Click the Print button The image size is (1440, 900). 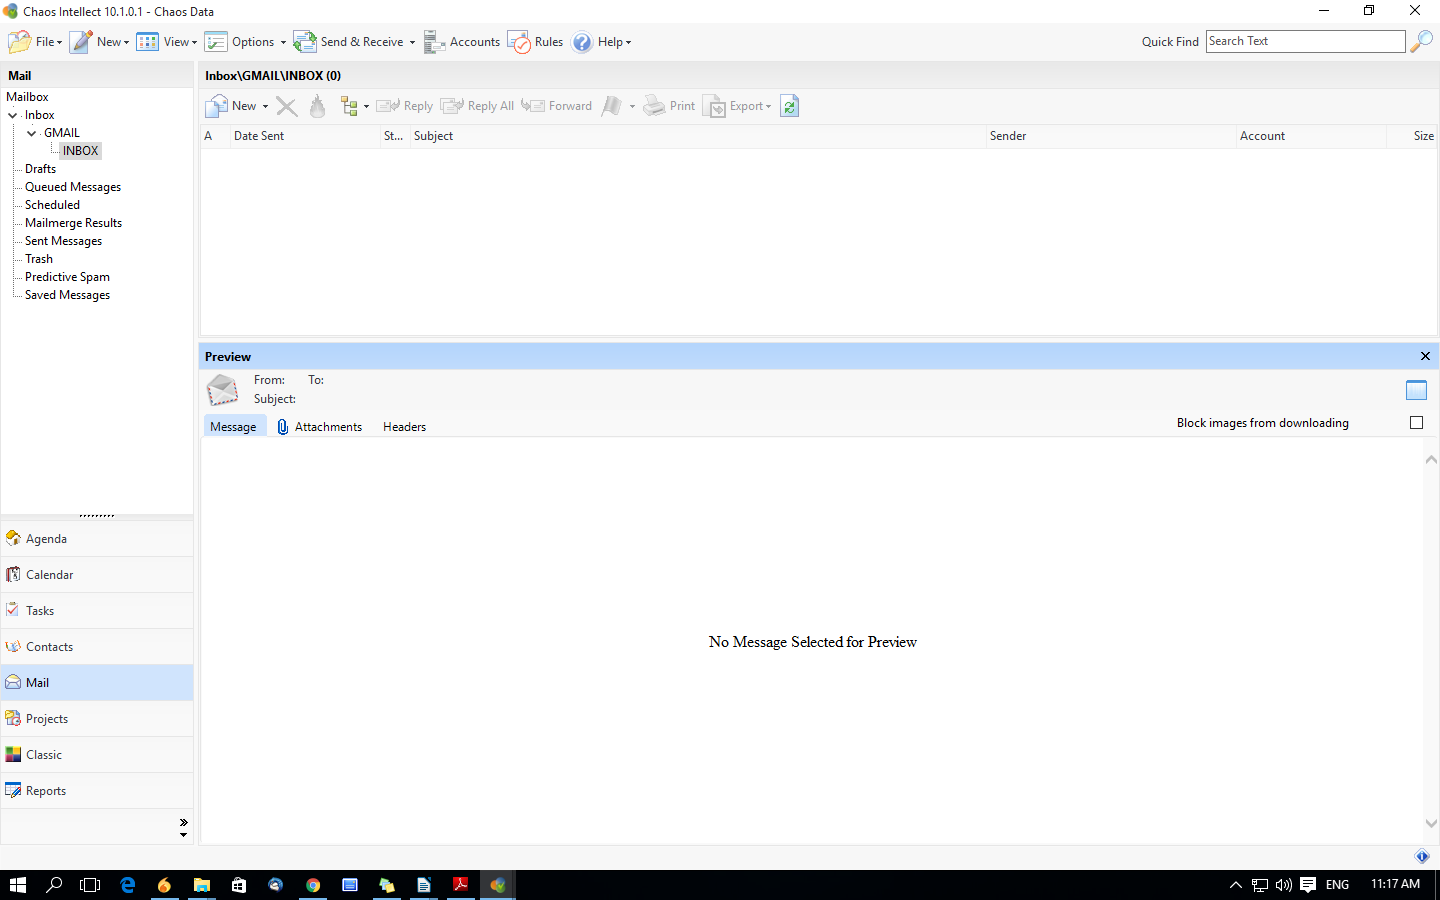coord(669,106)
